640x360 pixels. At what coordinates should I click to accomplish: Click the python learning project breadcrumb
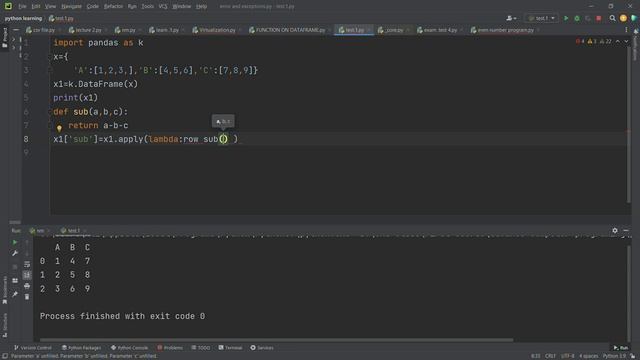23,18
